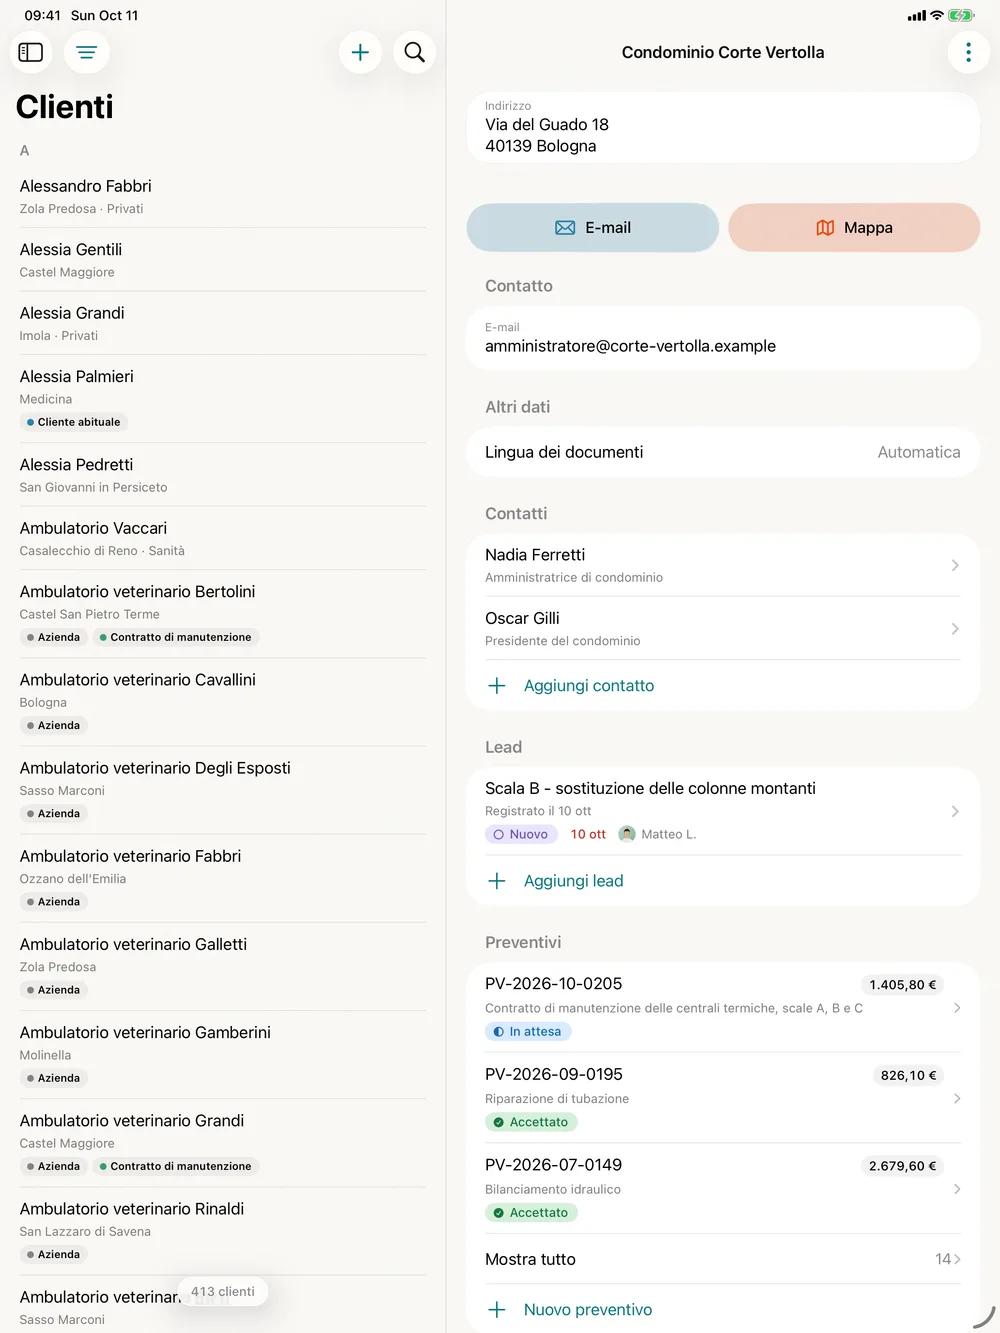Change Lingua dei documenti Automatica setting
Image resolution: width=1000 pixels, height=1333 pixels.
coord(723,452)
